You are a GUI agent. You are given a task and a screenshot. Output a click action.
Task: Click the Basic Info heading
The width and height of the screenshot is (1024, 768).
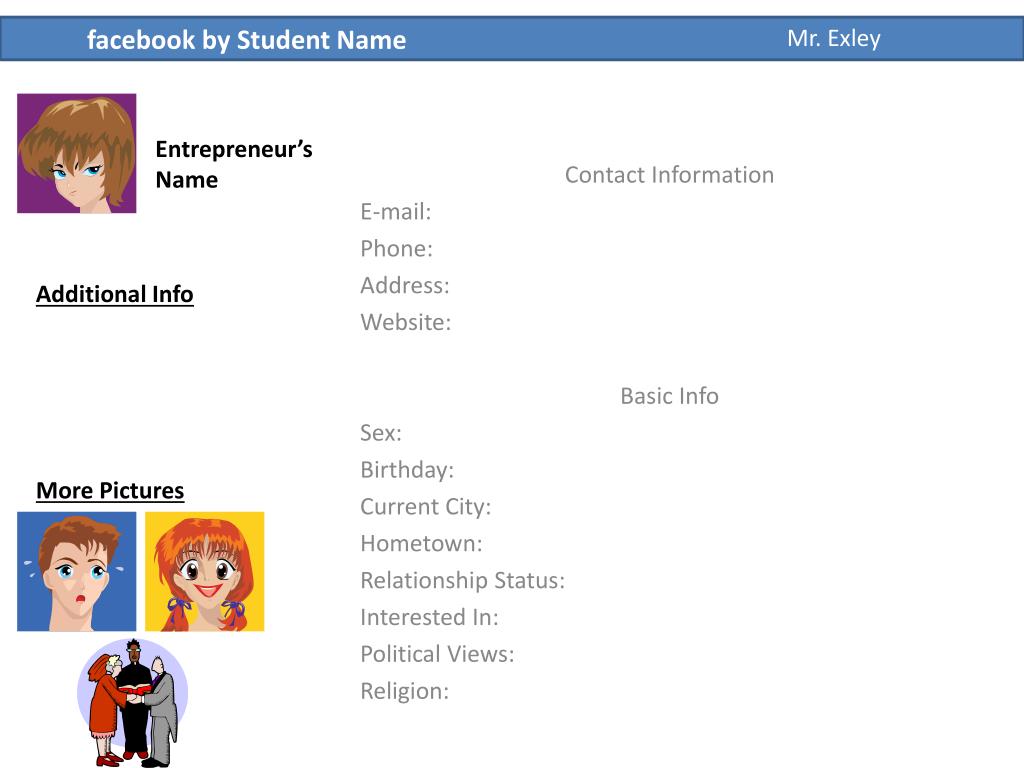pyautogui.click(x=669, y=396)
